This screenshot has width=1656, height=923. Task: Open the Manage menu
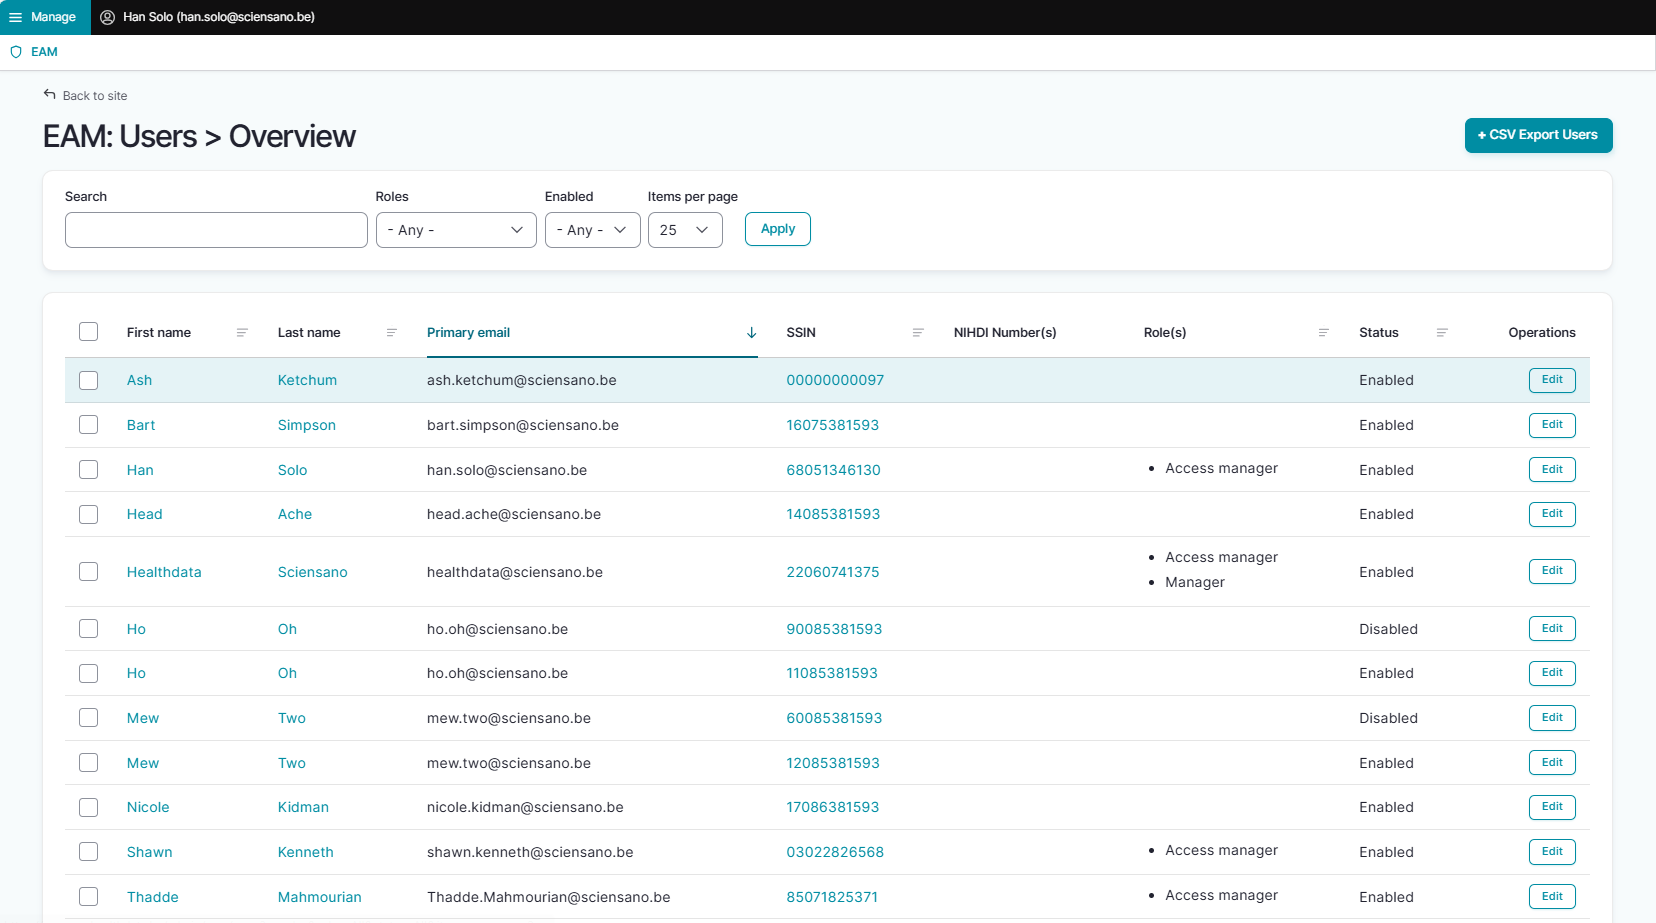click(x=44, y=17)
